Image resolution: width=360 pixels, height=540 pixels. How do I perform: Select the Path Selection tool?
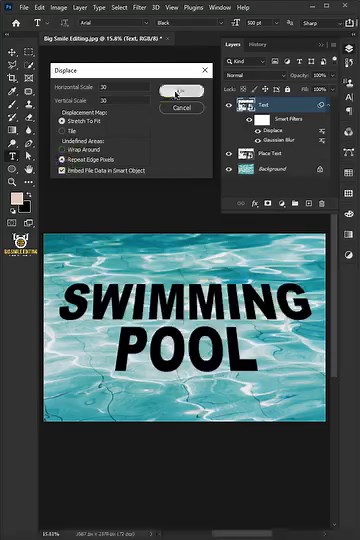[29, 156]
